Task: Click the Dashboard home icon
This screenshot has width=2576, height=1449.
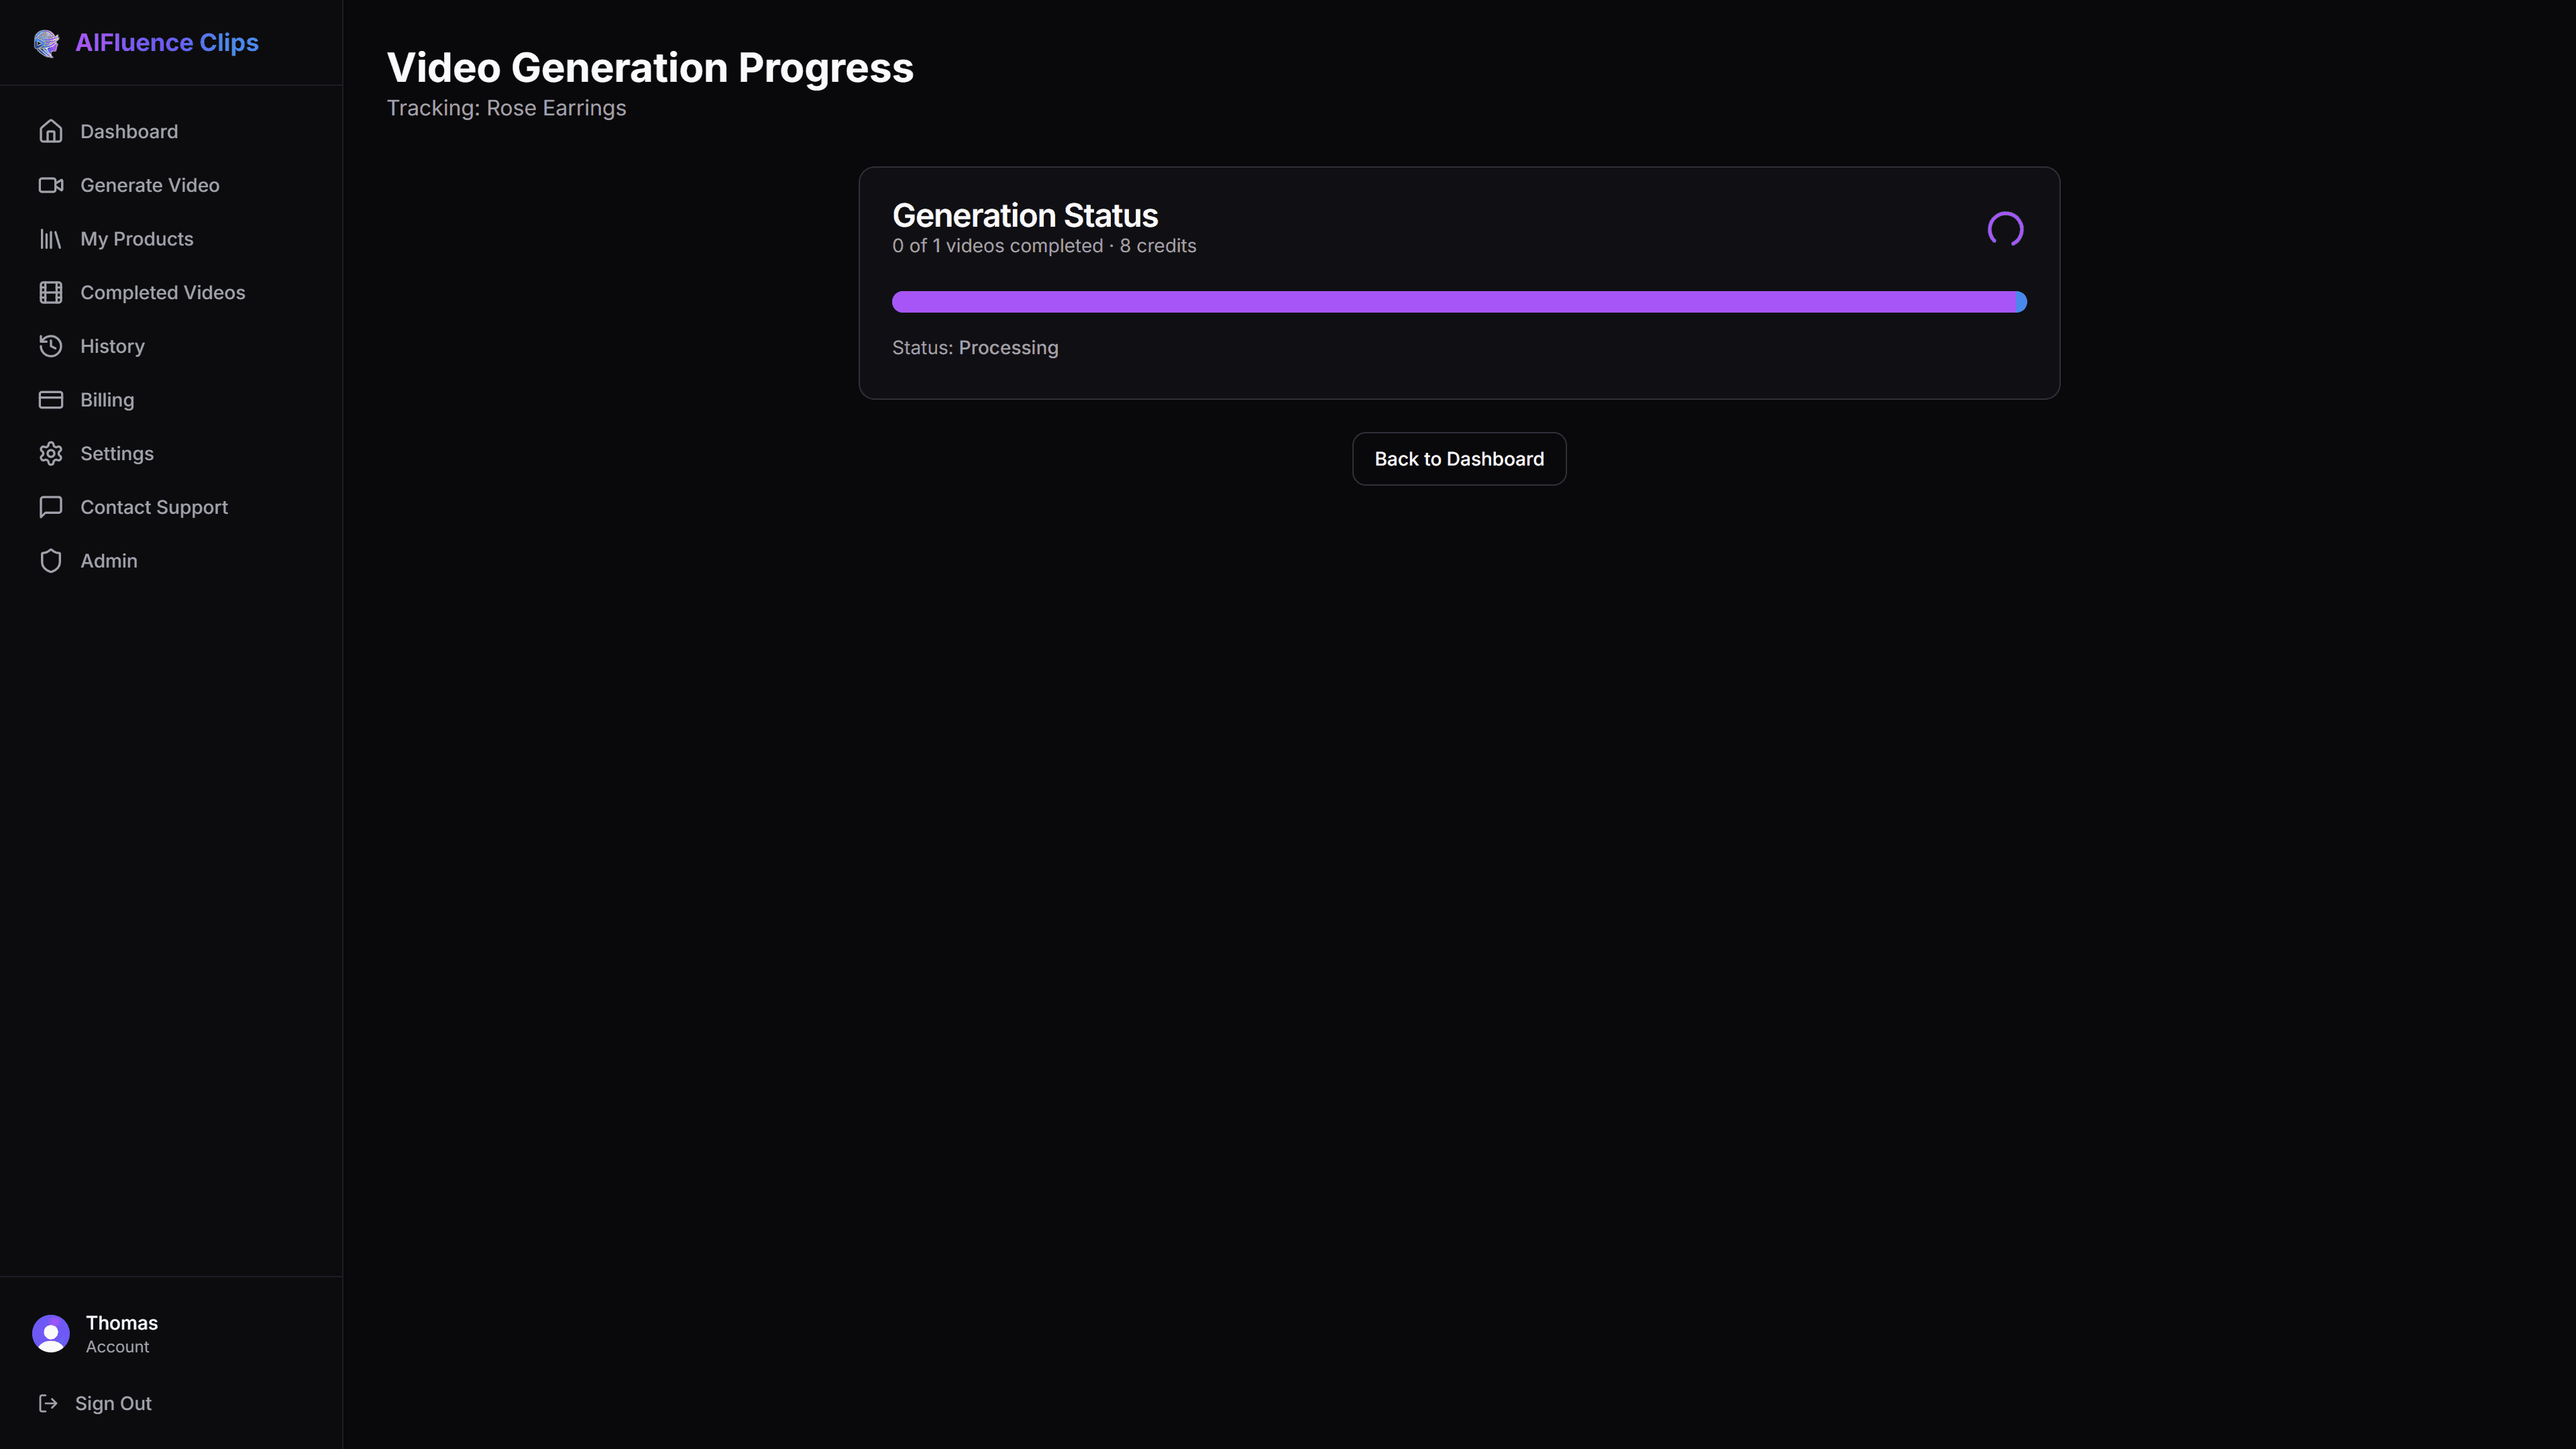Action: click(51, 132)
